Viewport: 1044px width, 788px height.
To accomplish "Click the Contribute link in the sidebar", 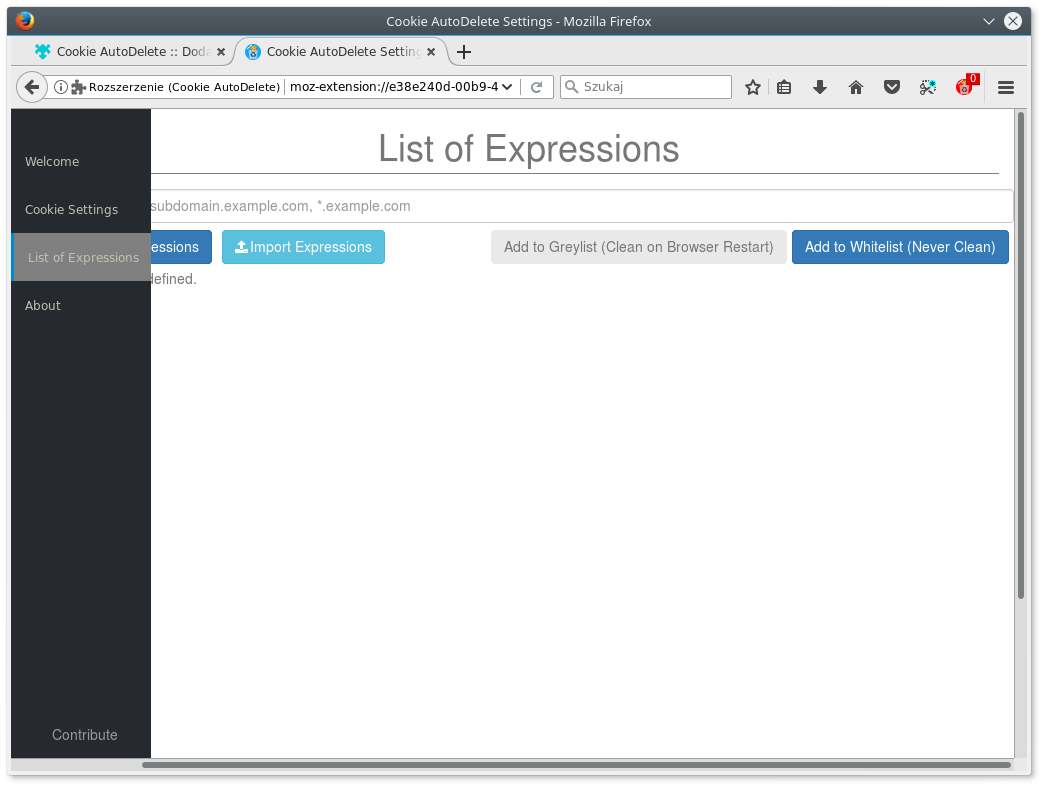I will coord(85,735).
